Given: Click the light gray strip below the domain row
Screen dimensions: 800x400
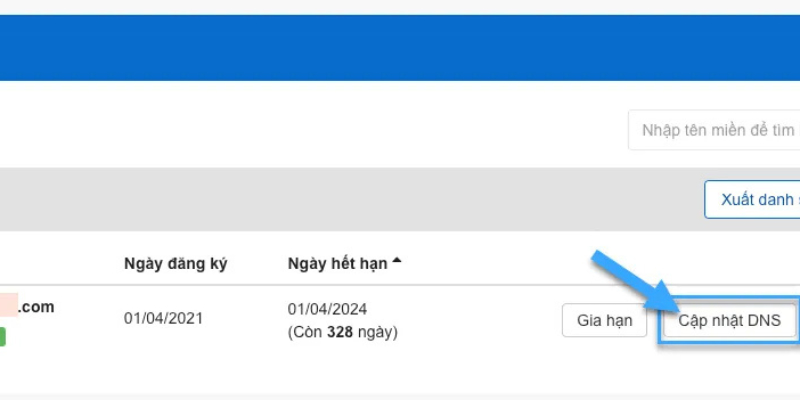Looking at the screenshot, I should click(x=400, y=396).
